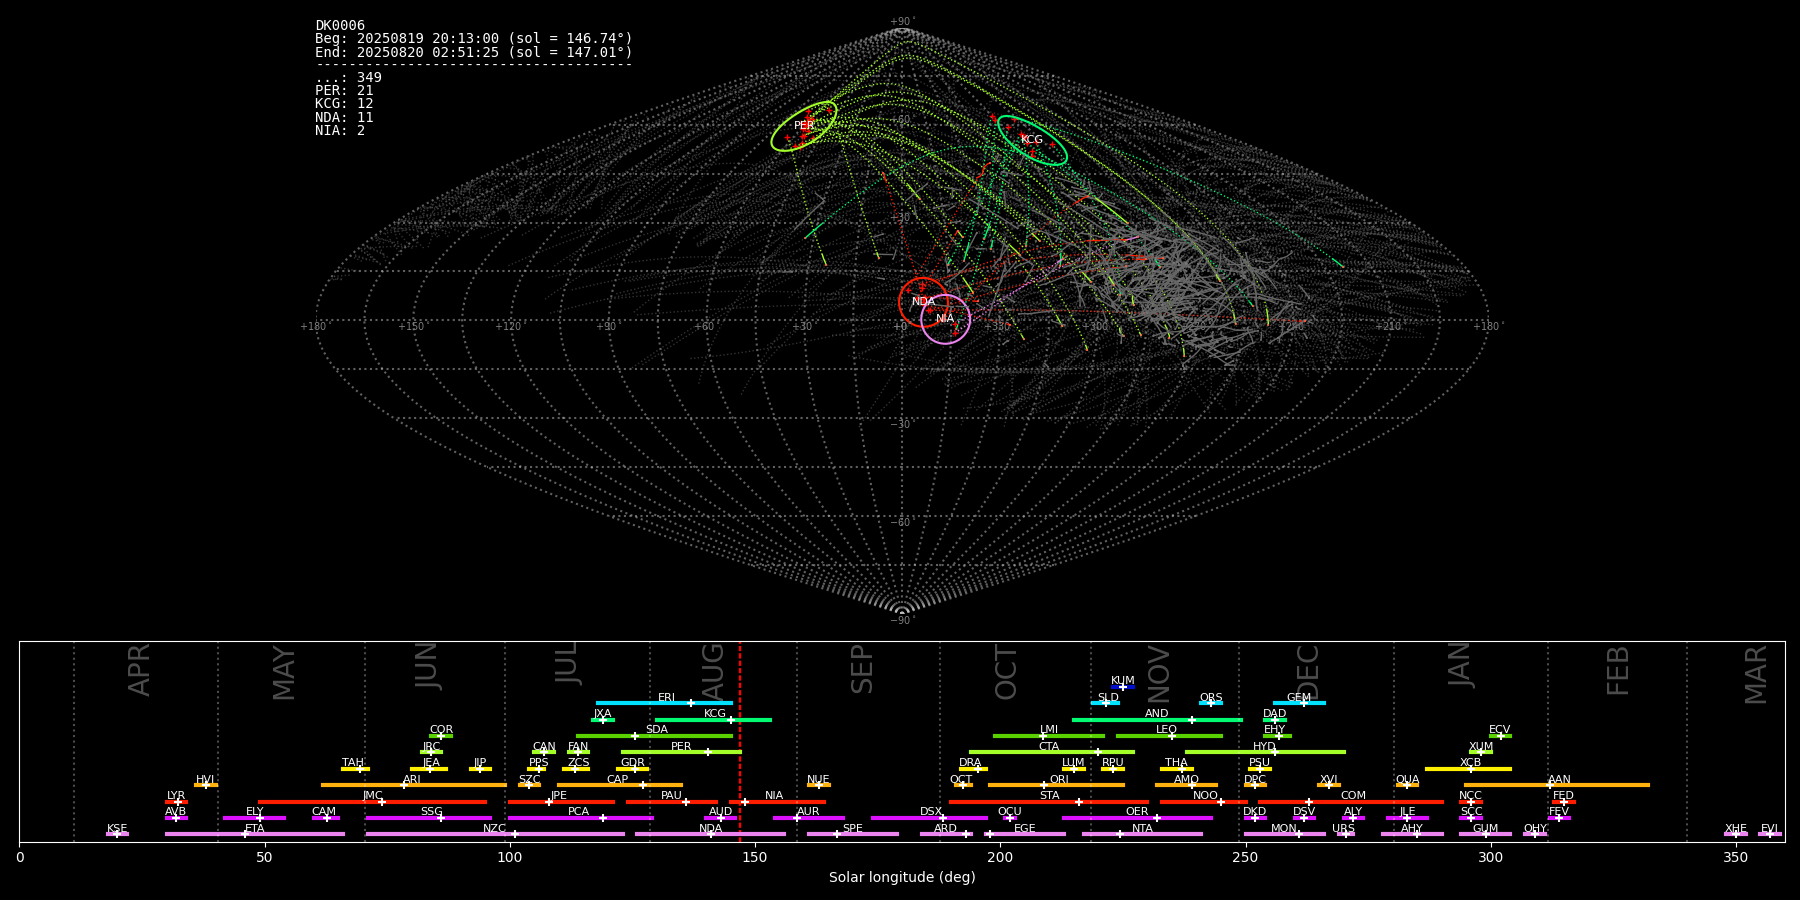This screenshot has width=1800, height=900.
Task: Click the HYD shower bar in the timeline
Action: 1265,752
